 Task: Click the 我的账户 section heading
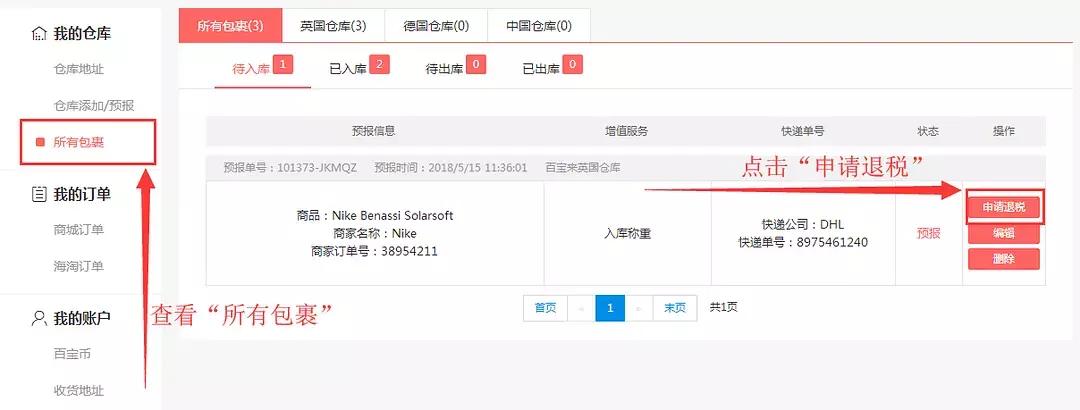coord(82,318)
